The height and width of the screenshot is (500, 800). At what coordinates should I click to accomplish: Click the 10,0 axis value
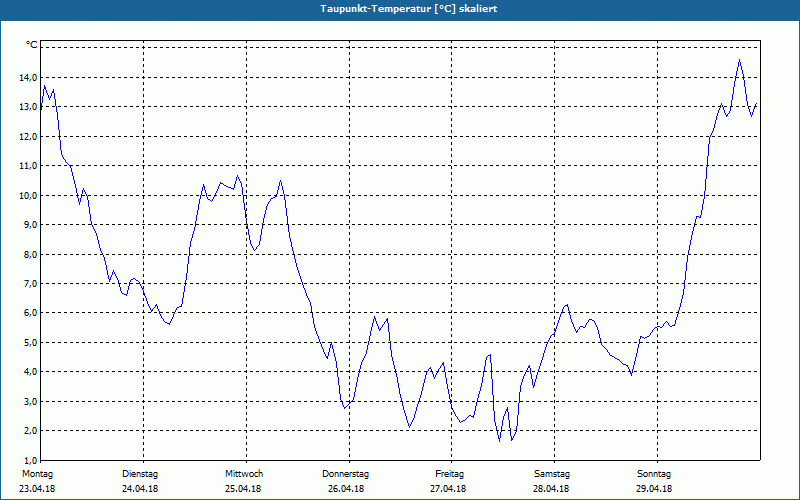click(x=28, y=195)
